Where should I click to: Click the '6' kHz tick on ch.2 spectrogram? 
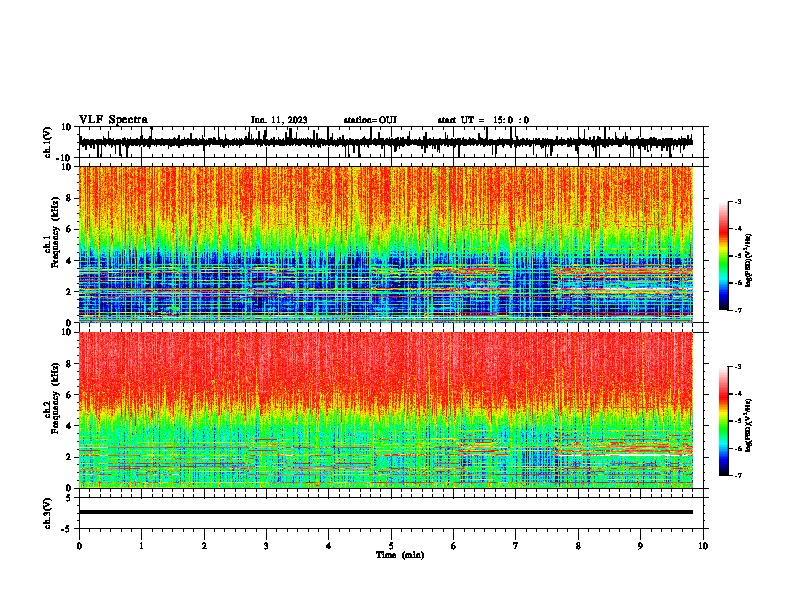(69, 395)
